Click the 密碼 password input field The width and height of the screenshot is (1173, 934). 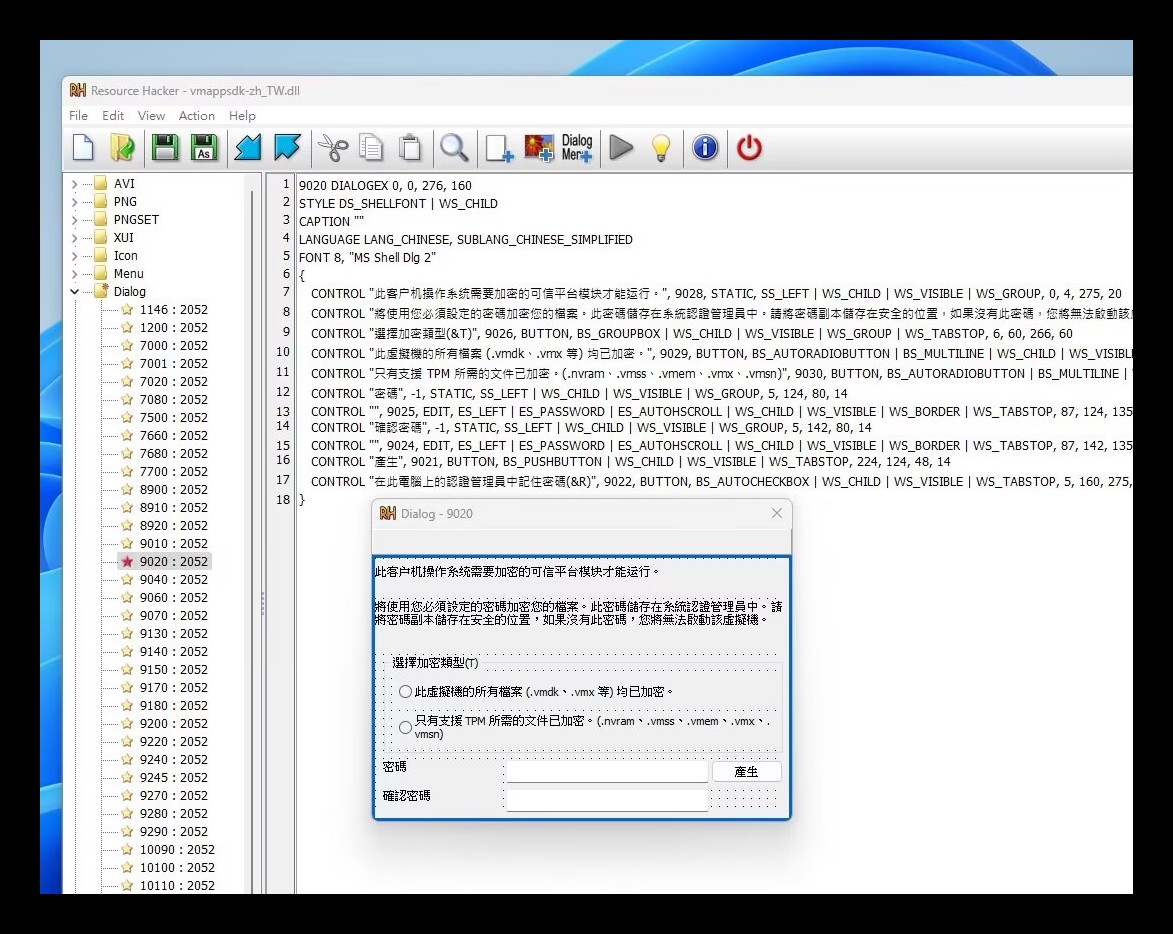click(x=605, y=771)
